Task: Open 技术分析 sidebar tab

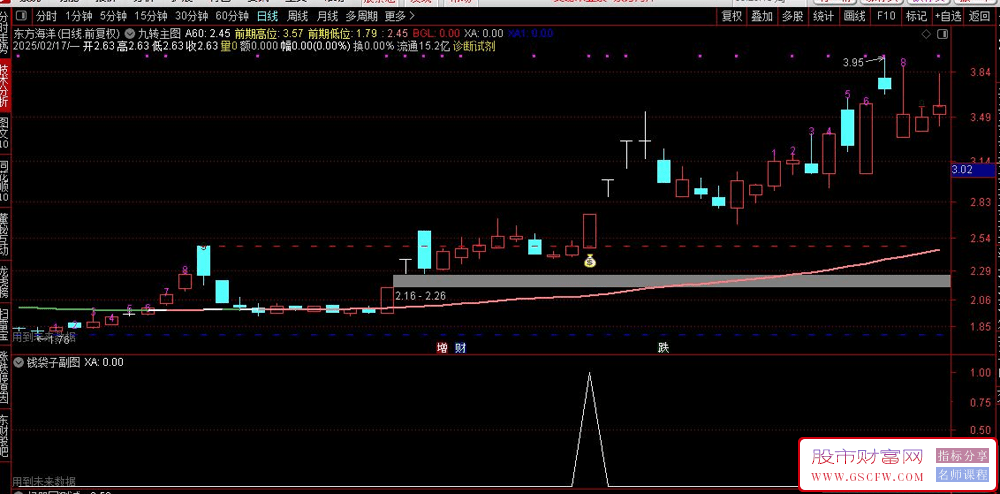Action: point(4,85)
